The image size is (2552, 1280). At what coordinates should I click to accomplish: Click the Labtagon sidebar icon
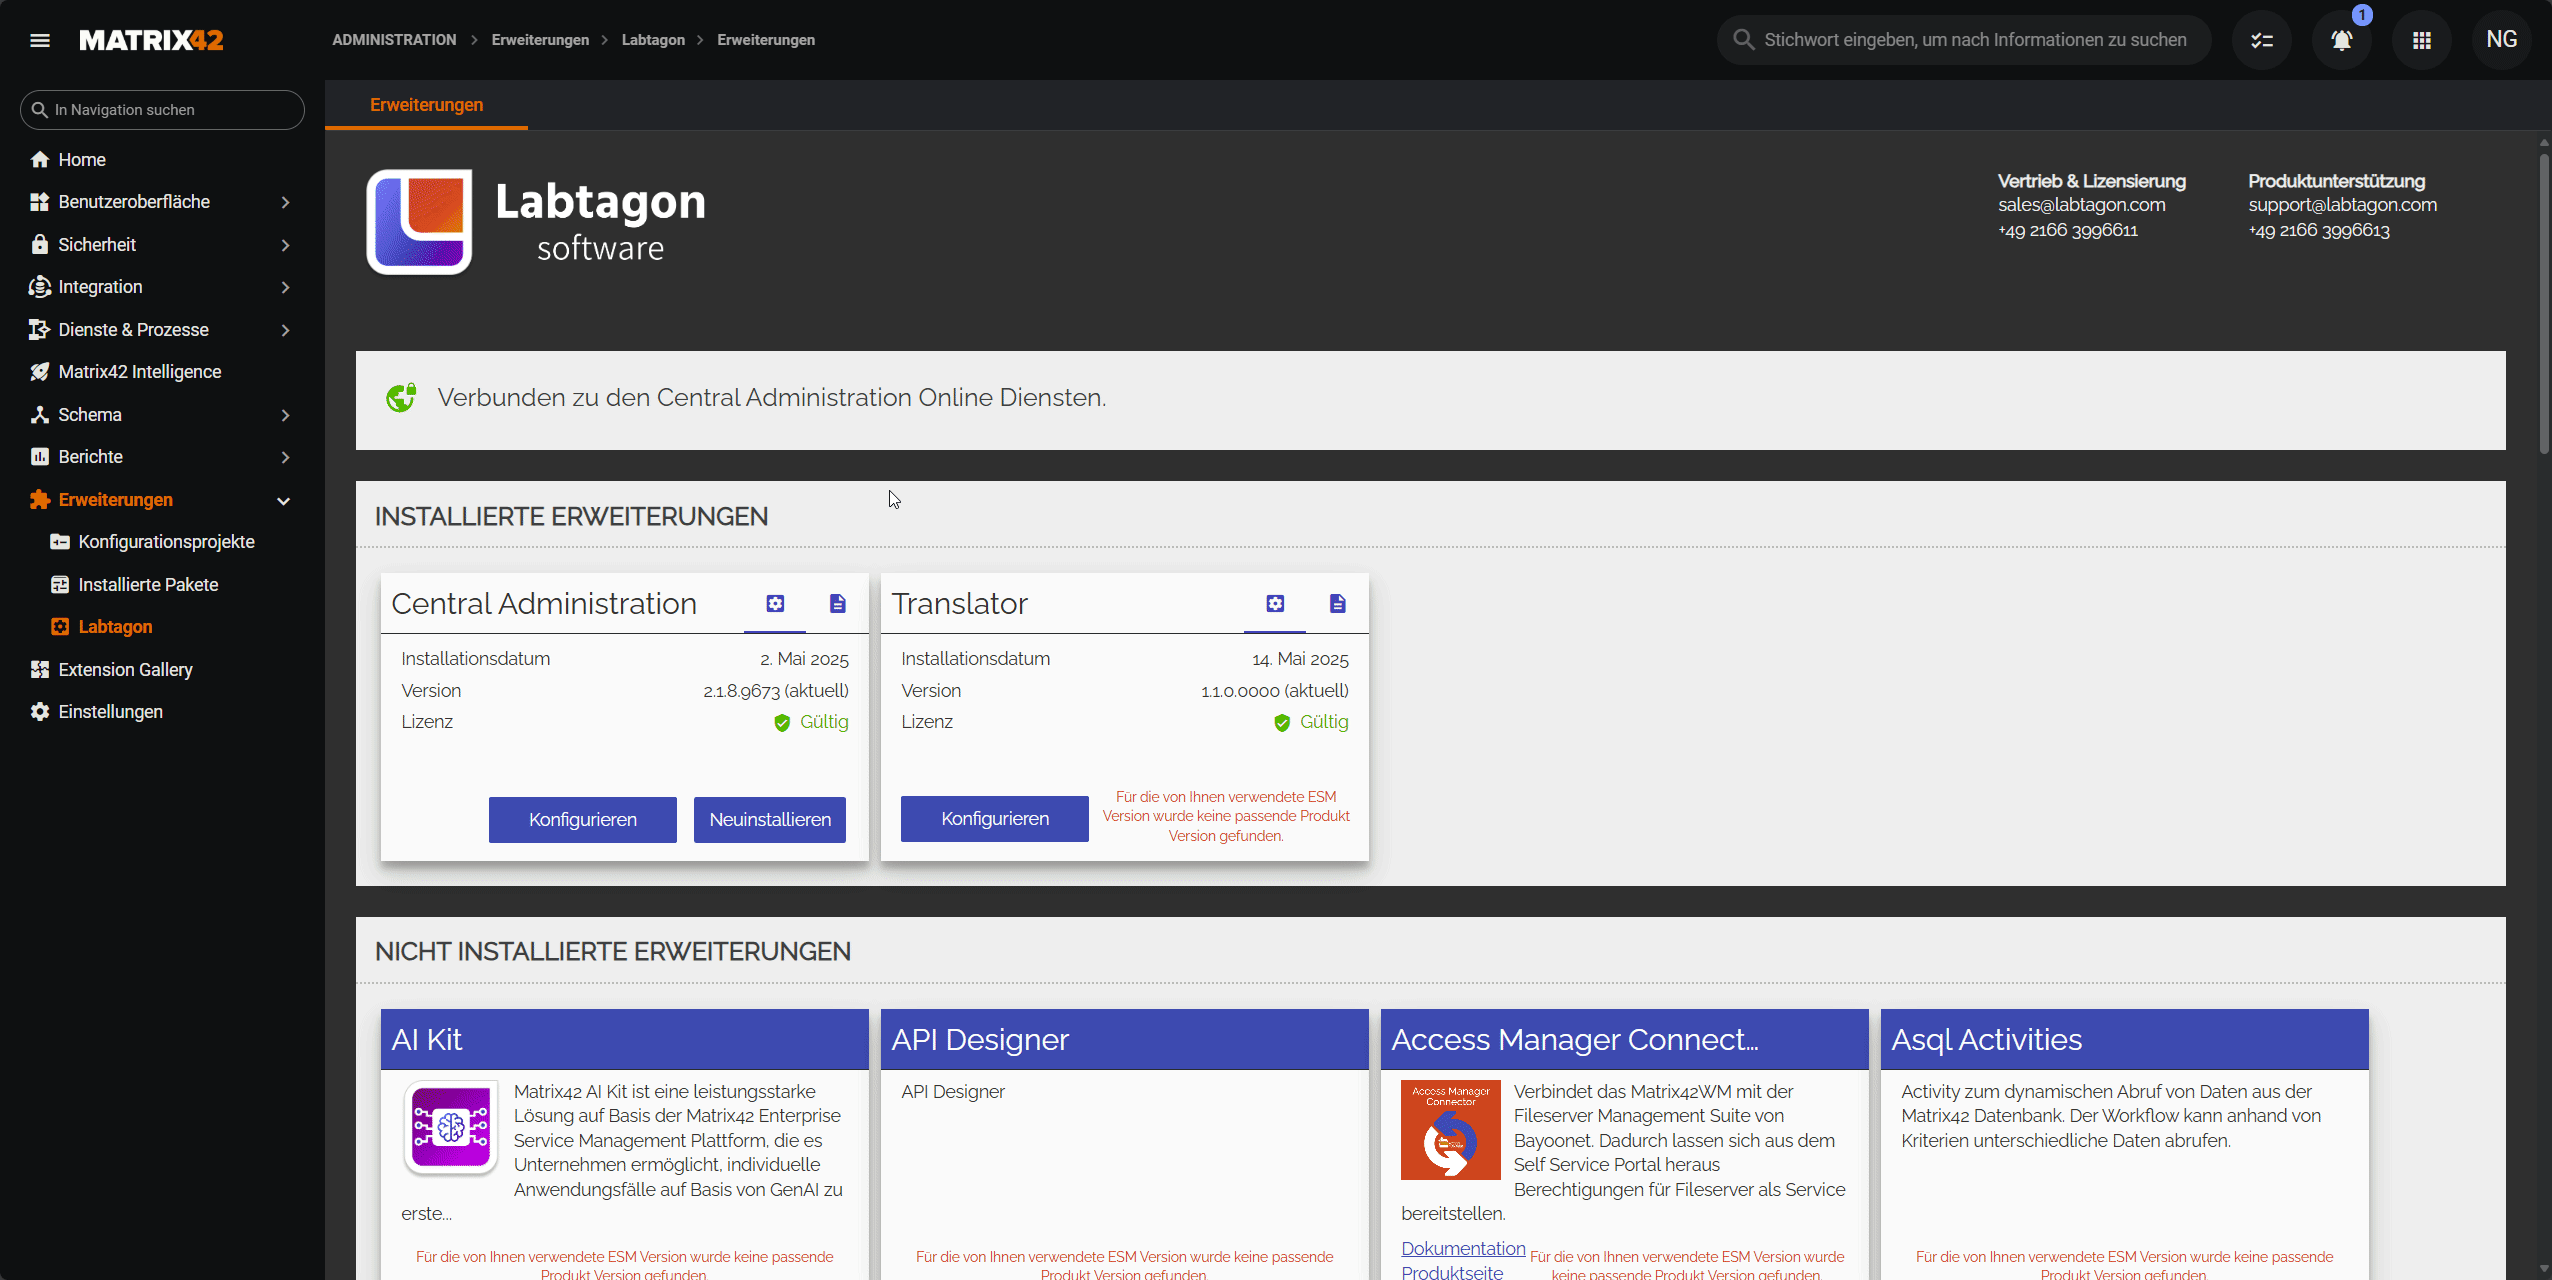tap(60, 627)
